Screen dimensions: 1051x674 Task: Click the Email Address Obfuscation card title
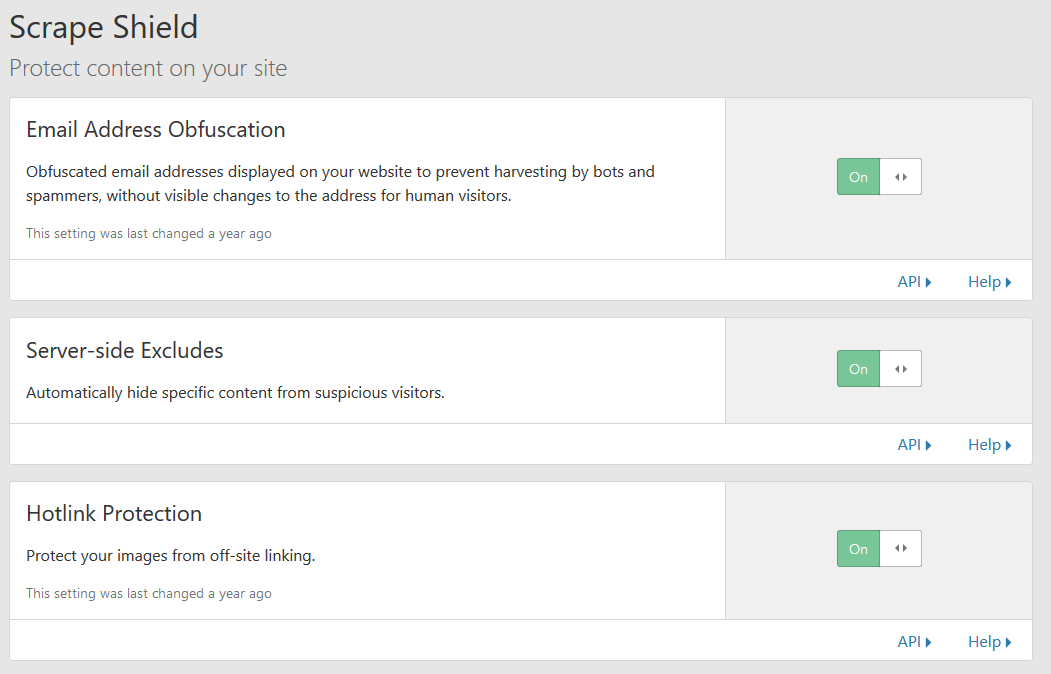tap(156, 130)
